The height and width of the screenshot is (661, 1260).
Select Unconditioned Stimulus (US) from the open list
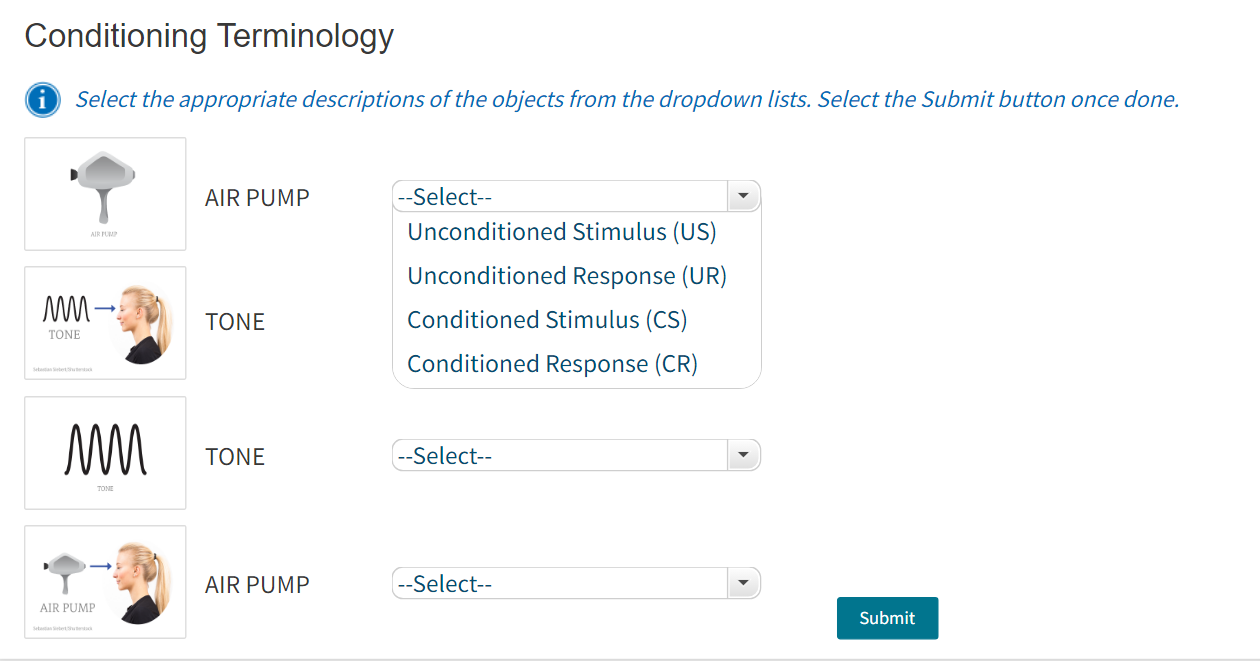pyautogui.click(x=561, y=231)
